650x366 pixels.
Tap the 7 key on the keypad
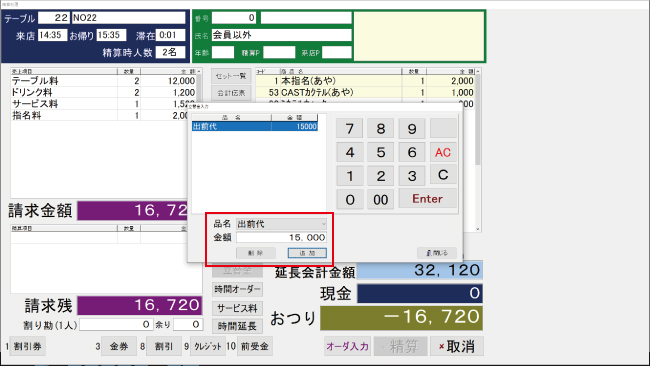(349, 129)
